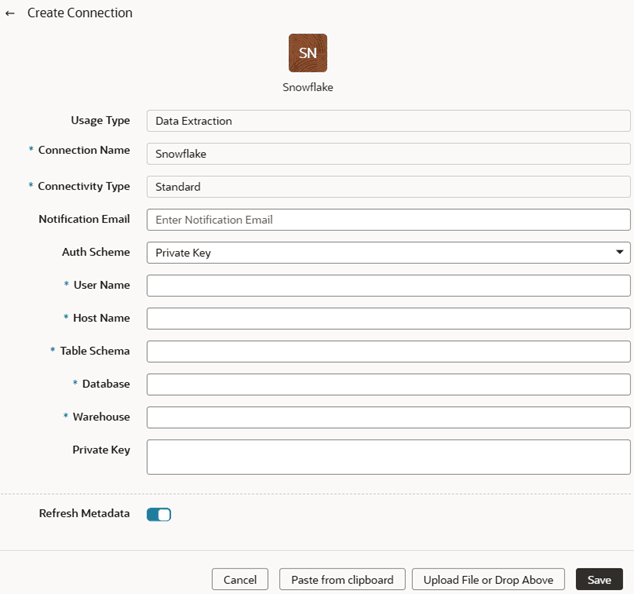The image size is (634, 594).
Task: Click Paste from clipboard button
Action: point(342,579)
